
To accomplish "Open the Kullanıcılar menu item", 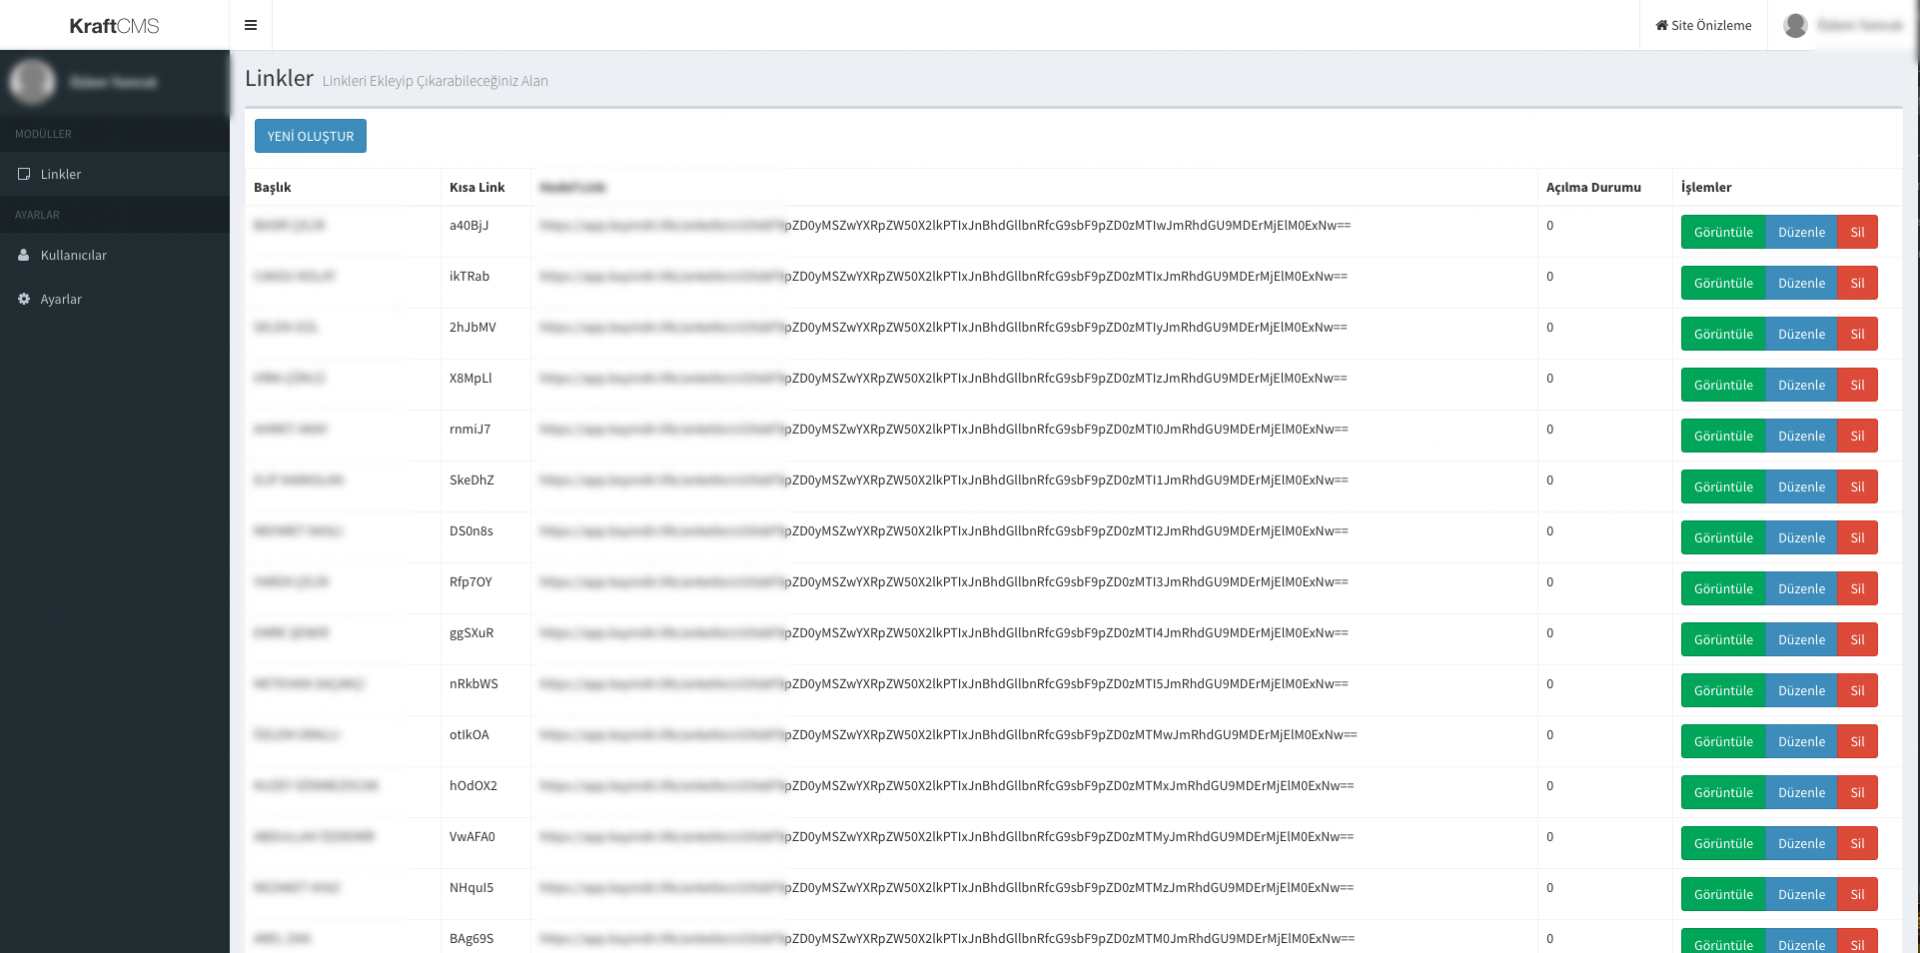I will point(115,255).
